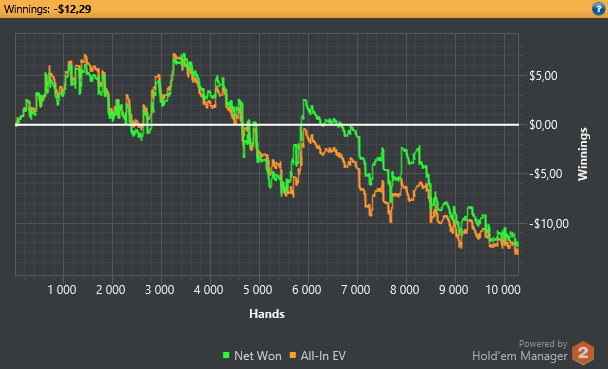608x369 pixels.
Task: Click the All-In EV legend label
Action: tap(323, 356)
